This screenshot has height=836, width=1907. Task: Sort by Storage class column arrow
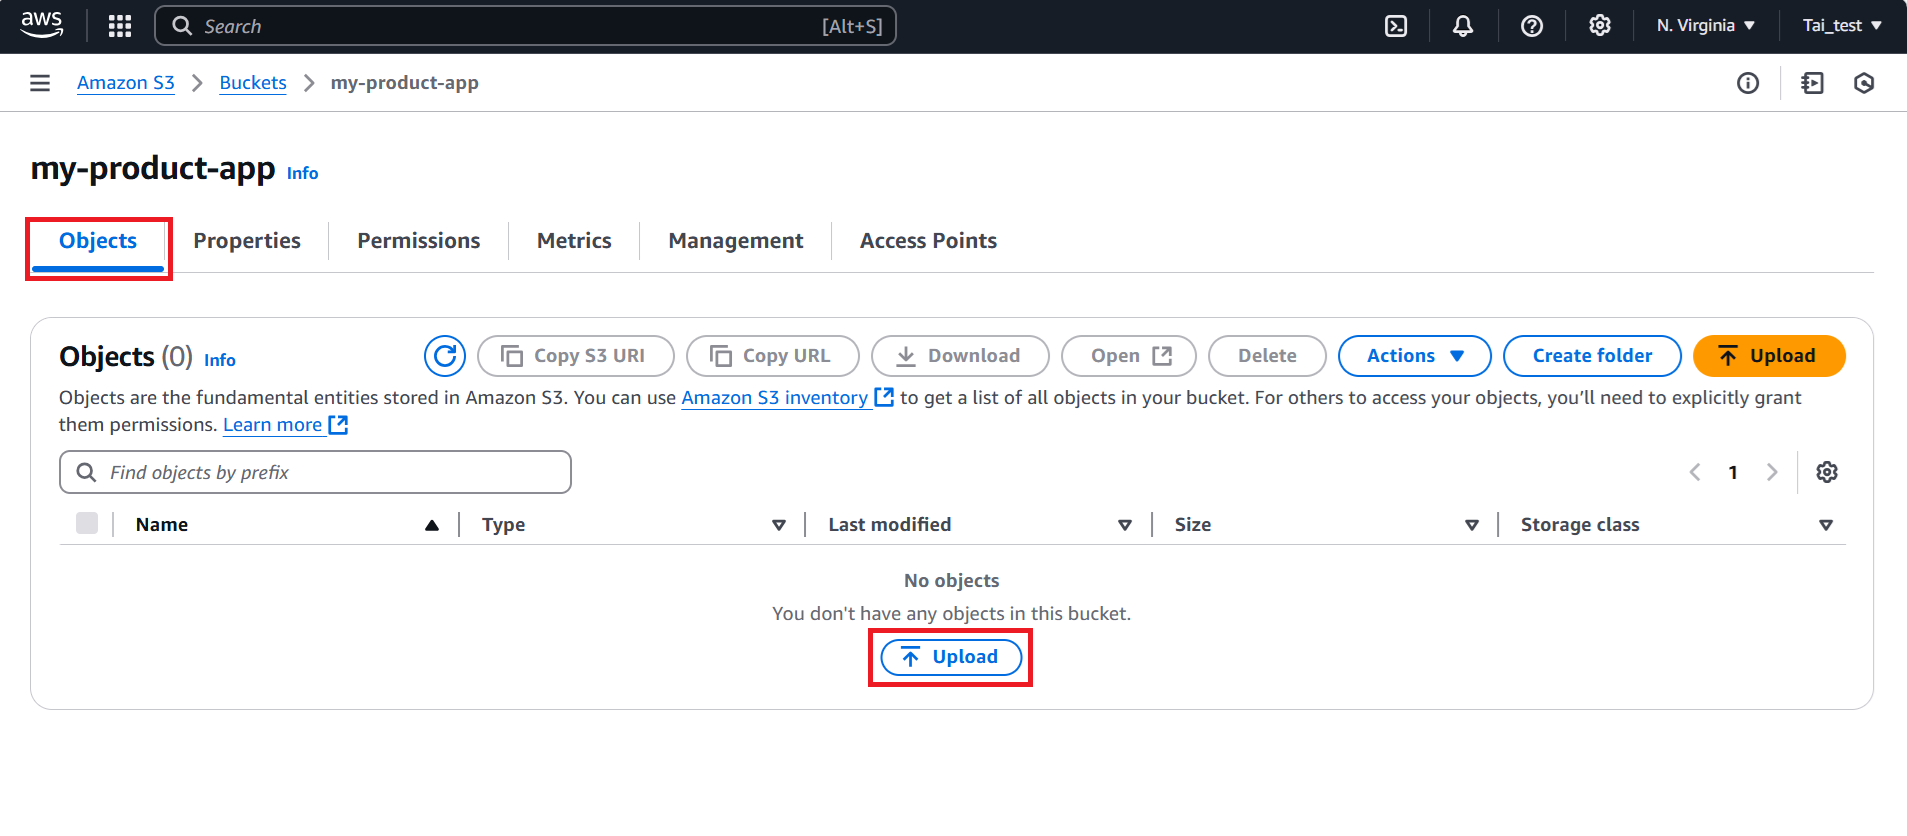(1826, 525)
